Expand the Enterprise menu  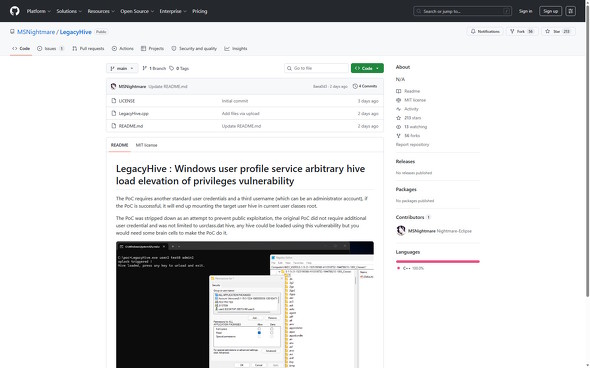point(173,11)
